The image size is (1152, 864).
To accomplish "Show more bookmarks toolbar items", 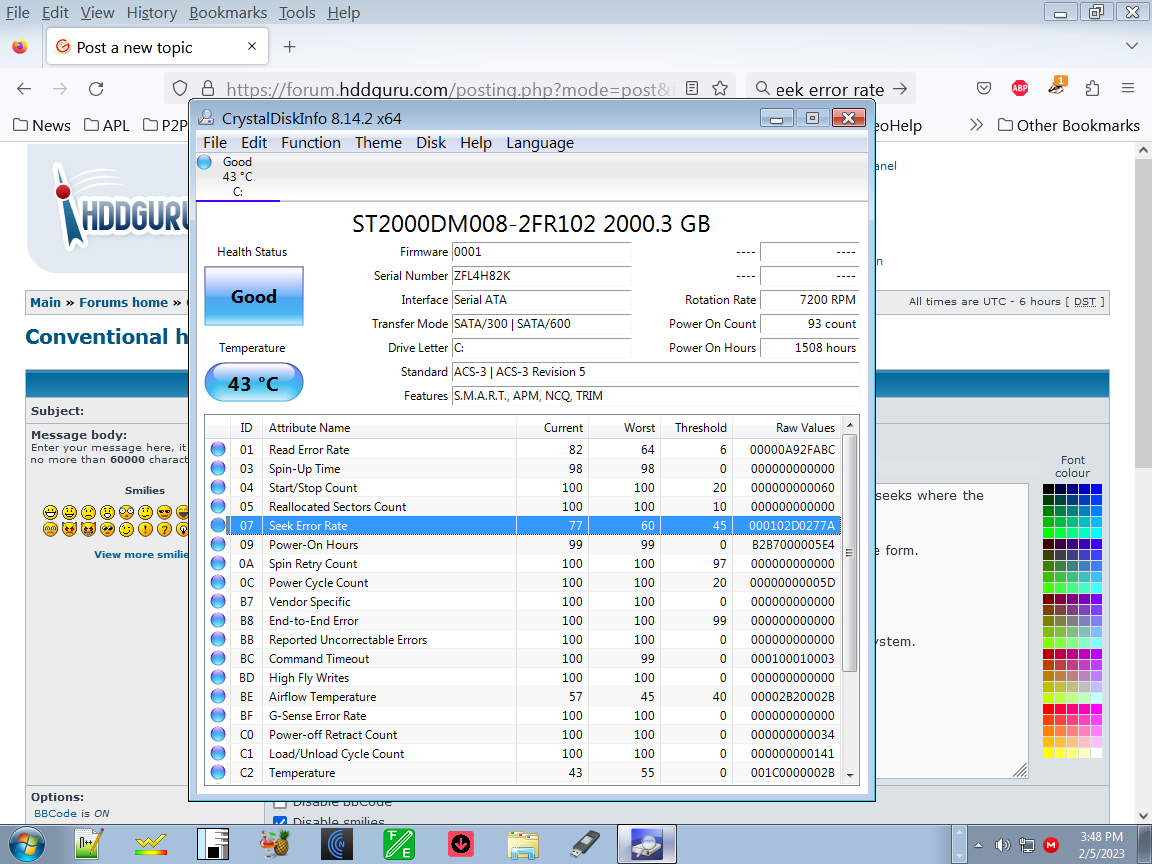I will pos(976,125).
